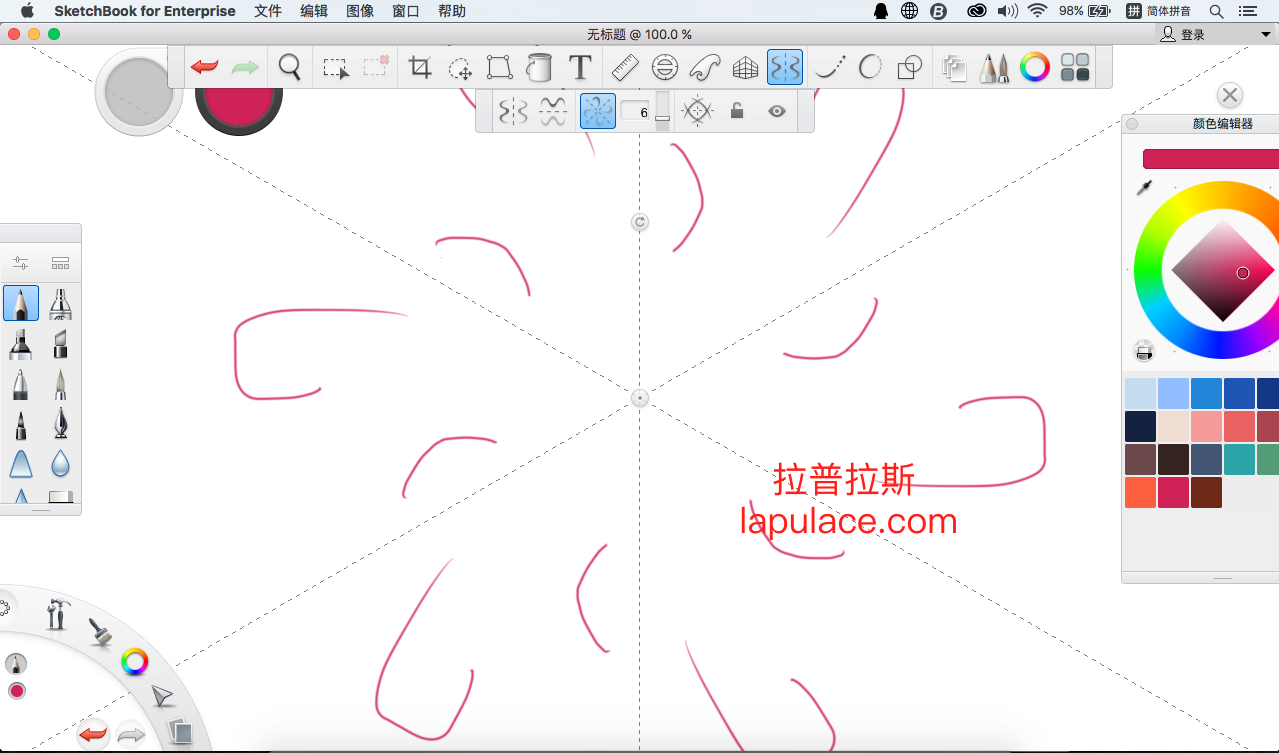Viewport: 1279px width, 753px height.
Task: Pick the fountain pen nib brush
Action: [x=61, y=424]
